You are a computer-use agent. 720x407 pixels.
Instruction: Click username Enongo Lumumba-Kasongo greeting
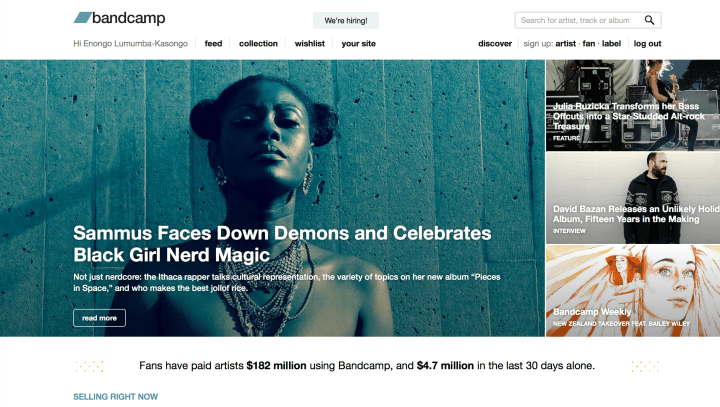[135, 44]
